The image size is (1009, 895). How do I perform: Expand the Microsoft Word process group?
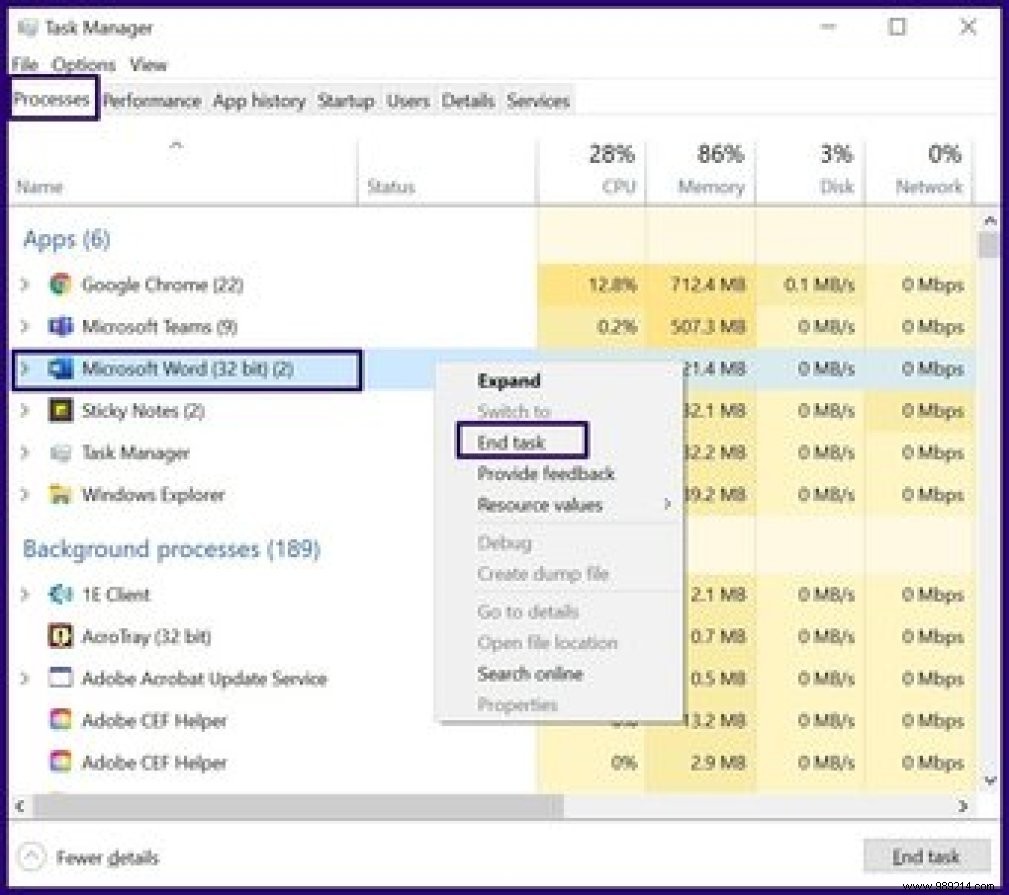(25, 369)
